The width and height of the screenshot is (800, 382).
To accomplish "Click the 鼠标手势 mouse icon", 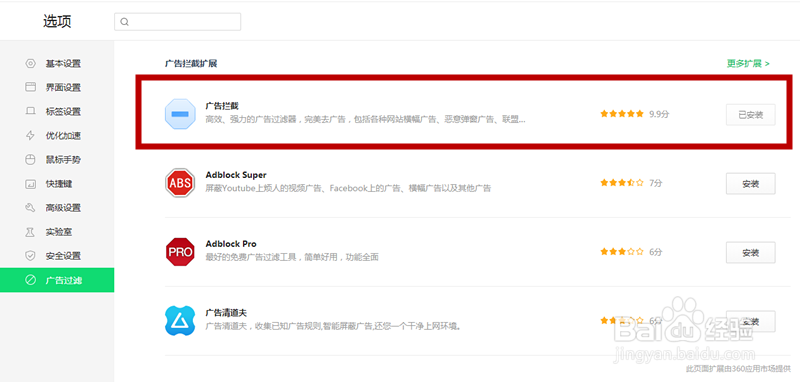I will point(31,160).
